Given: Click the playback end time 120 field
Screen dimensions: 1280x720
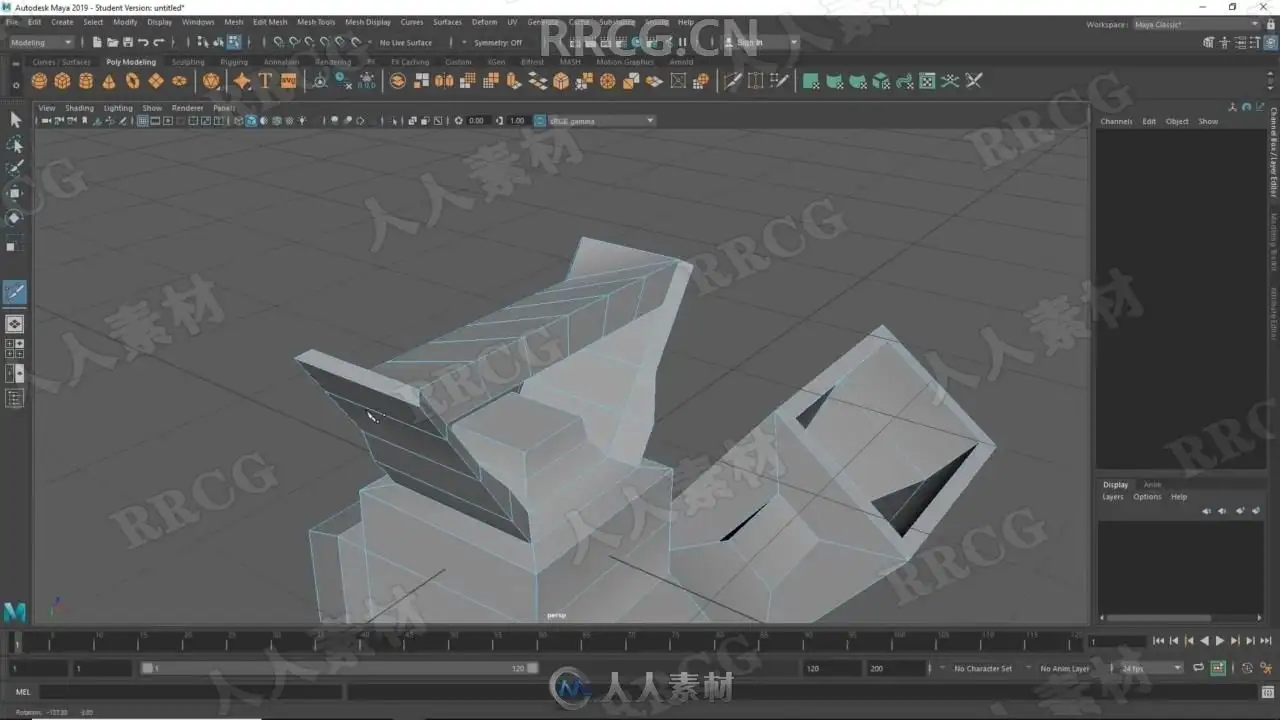Looking at the screenshot, I should point(830,668).
